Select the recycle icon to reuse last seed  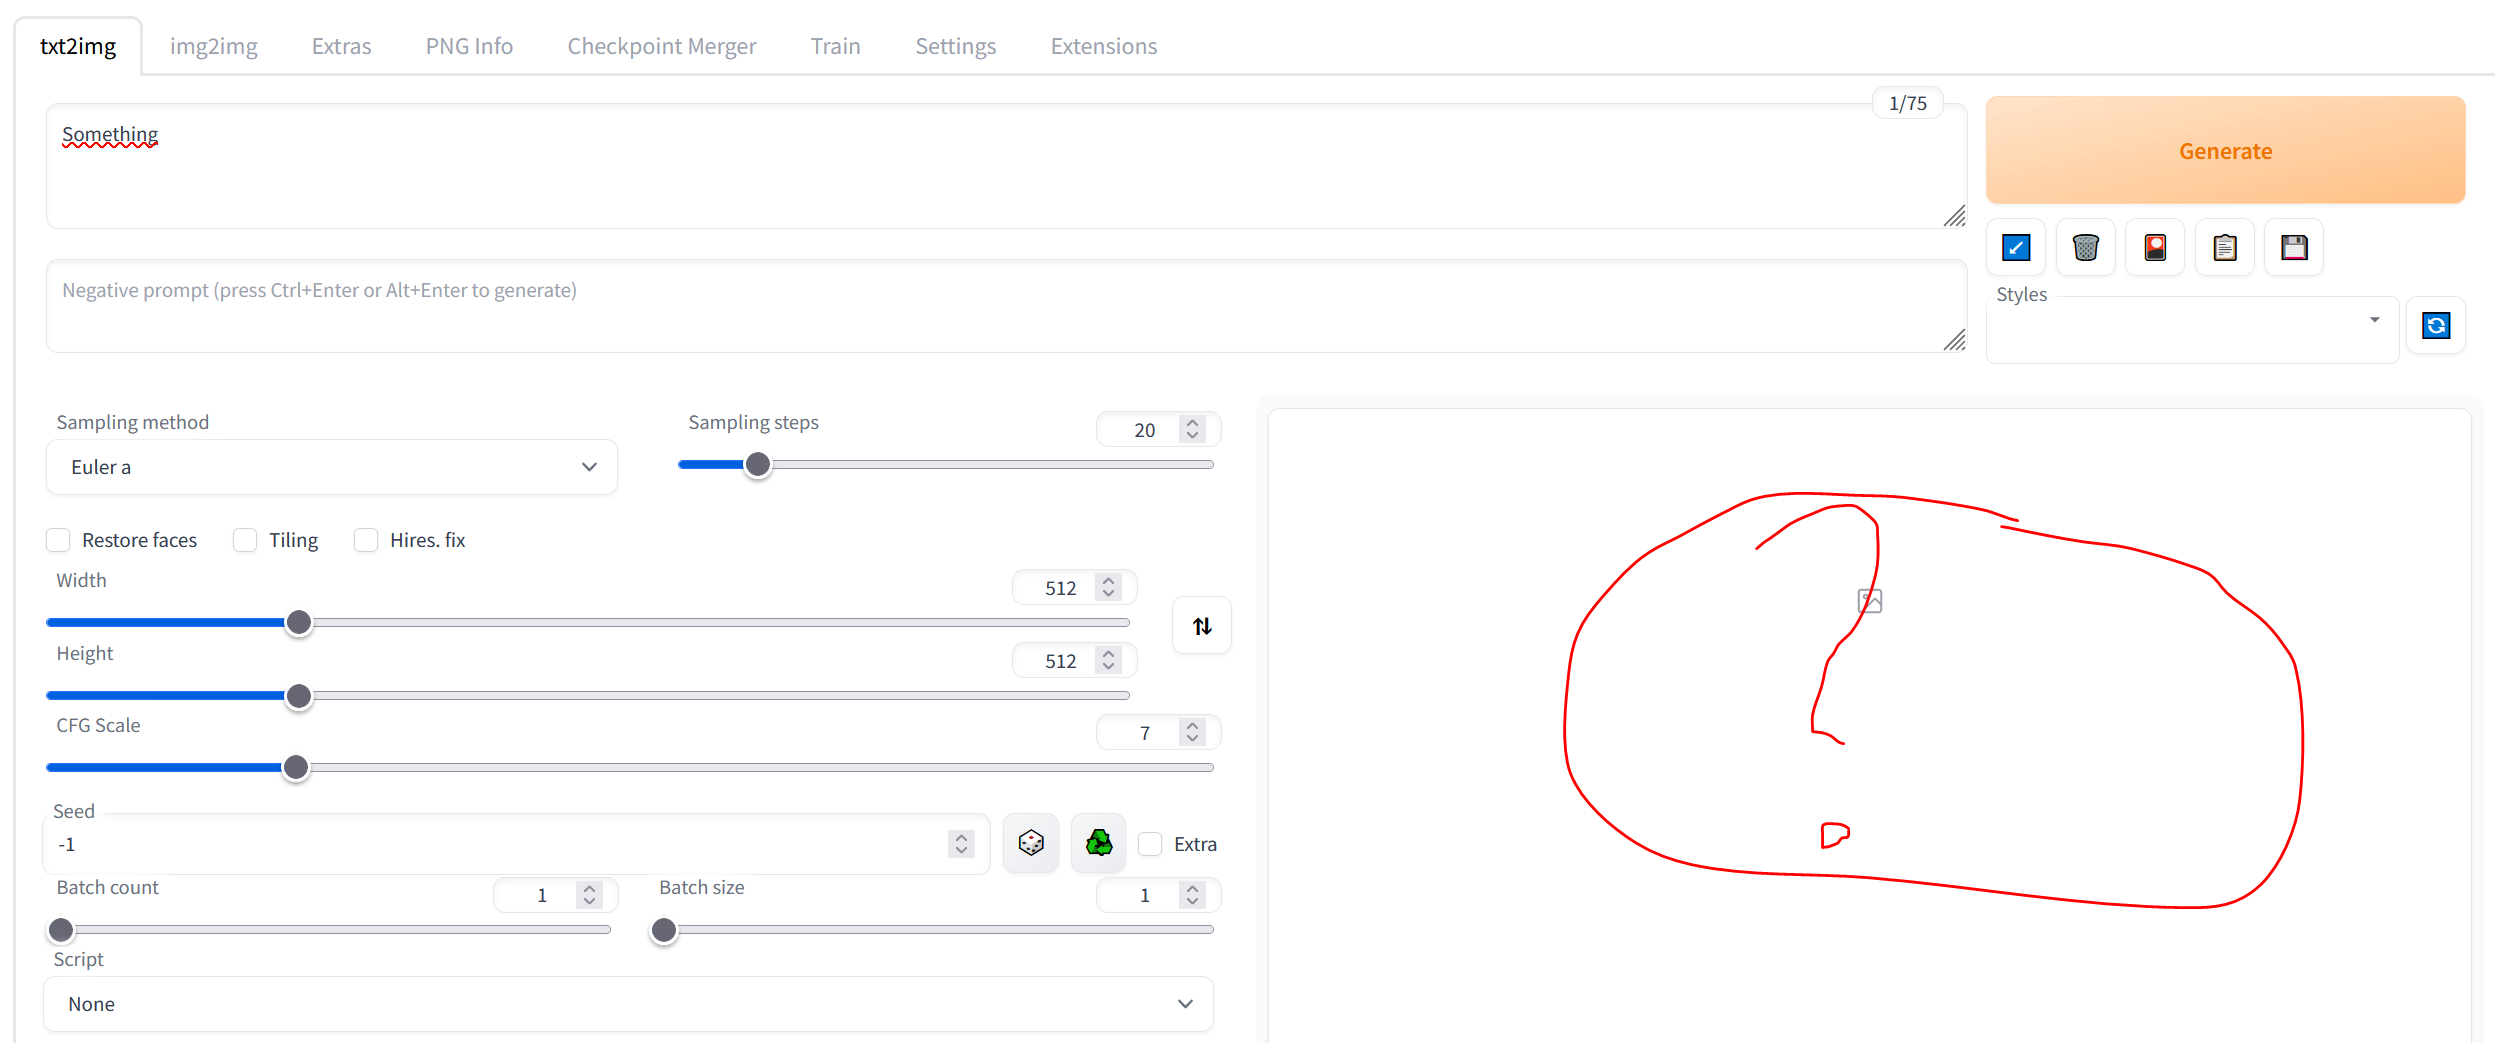click(1098, 843)
